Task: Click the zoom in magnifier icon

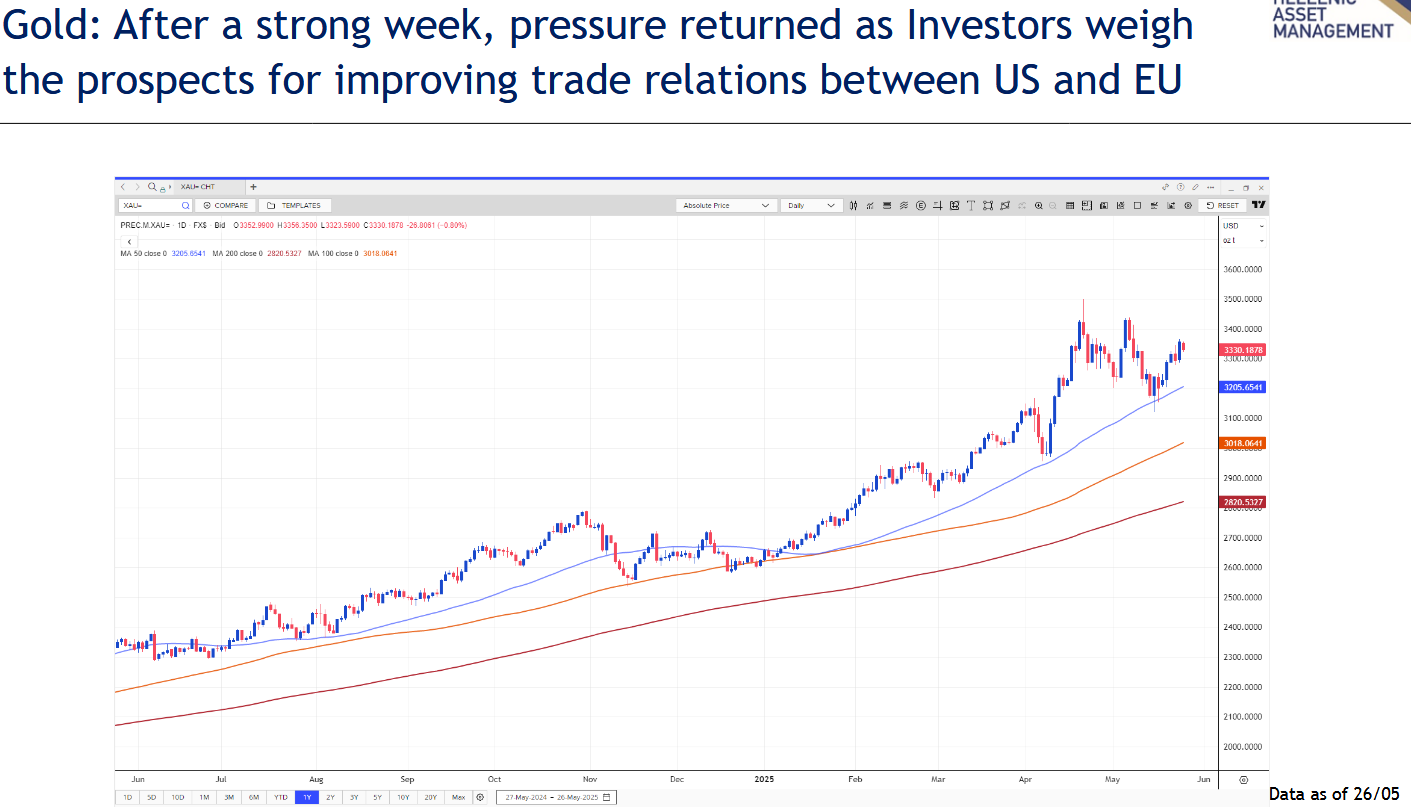Action: click(x=1039, y=205)
